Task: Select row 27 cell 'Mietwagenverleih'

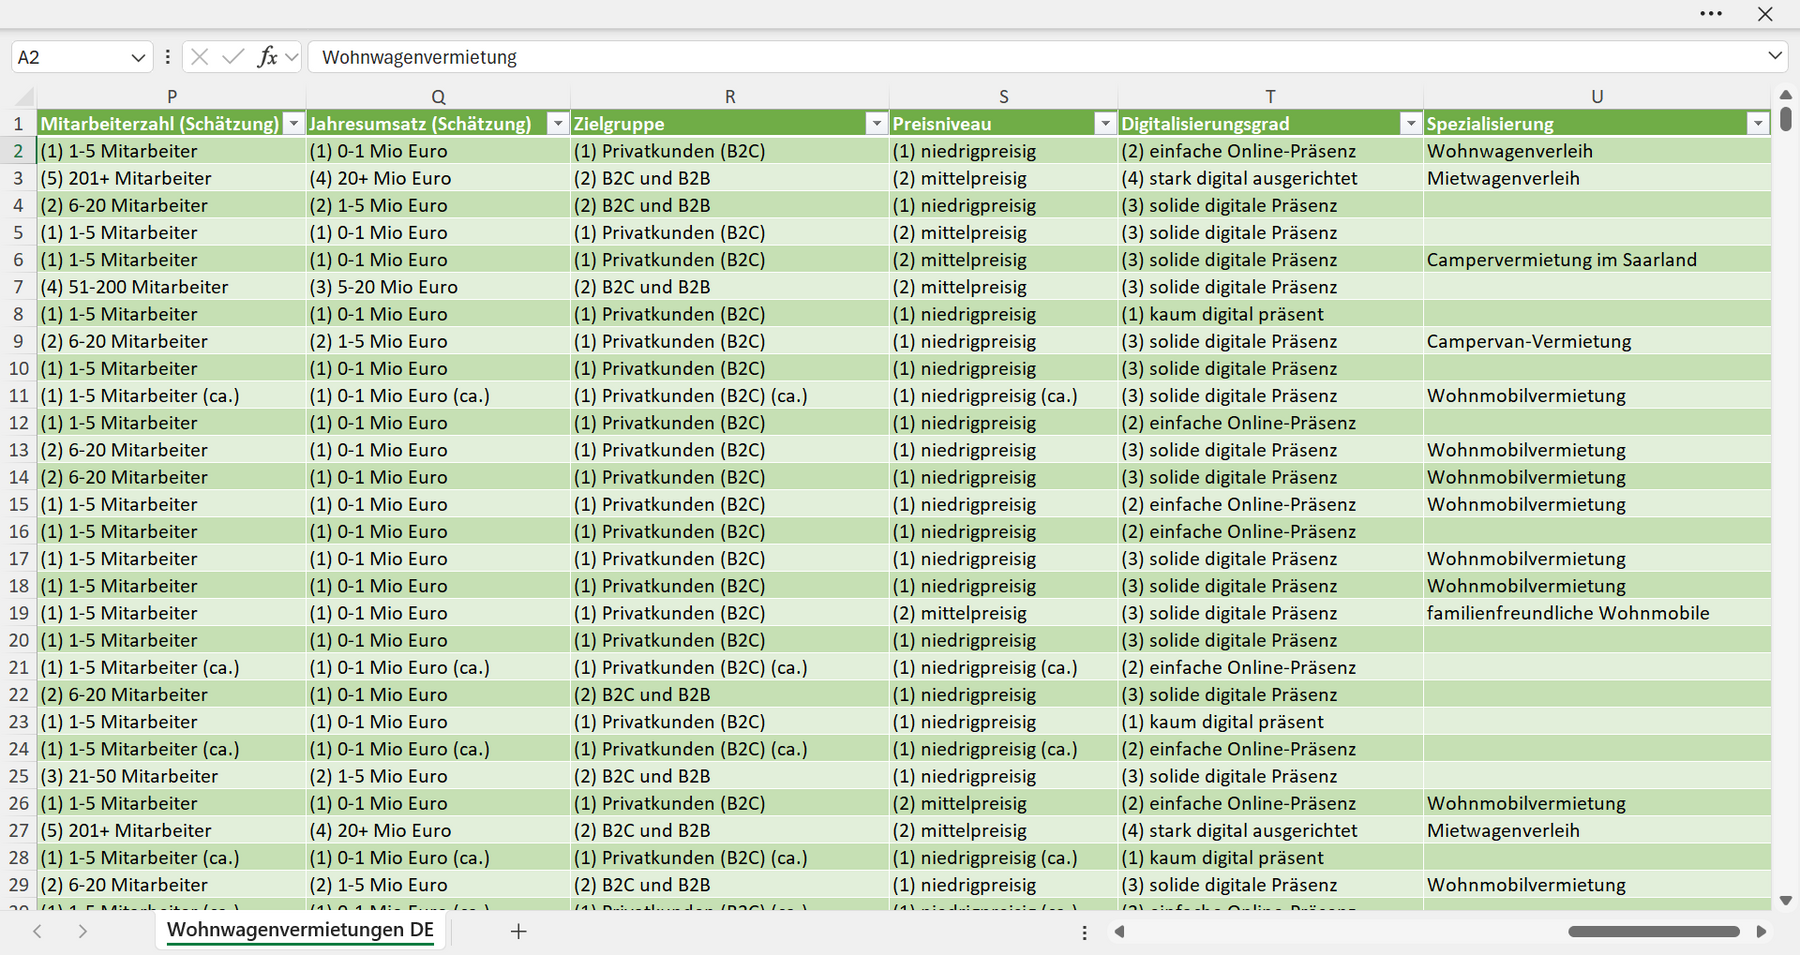Action: pos(1597,830)
